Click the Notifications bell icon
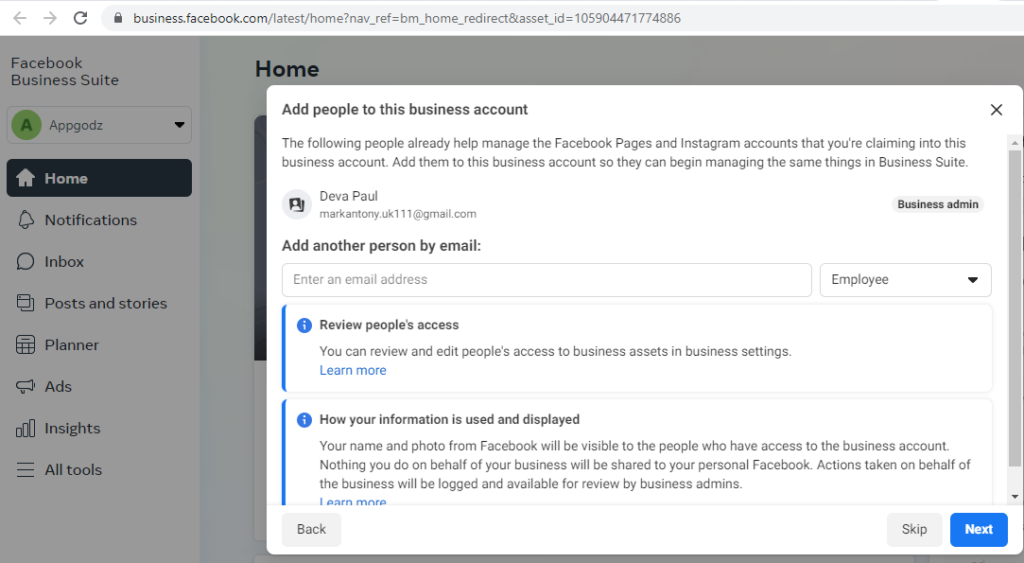This screenshot has width=1024, height=563. (x=25, y=220)
